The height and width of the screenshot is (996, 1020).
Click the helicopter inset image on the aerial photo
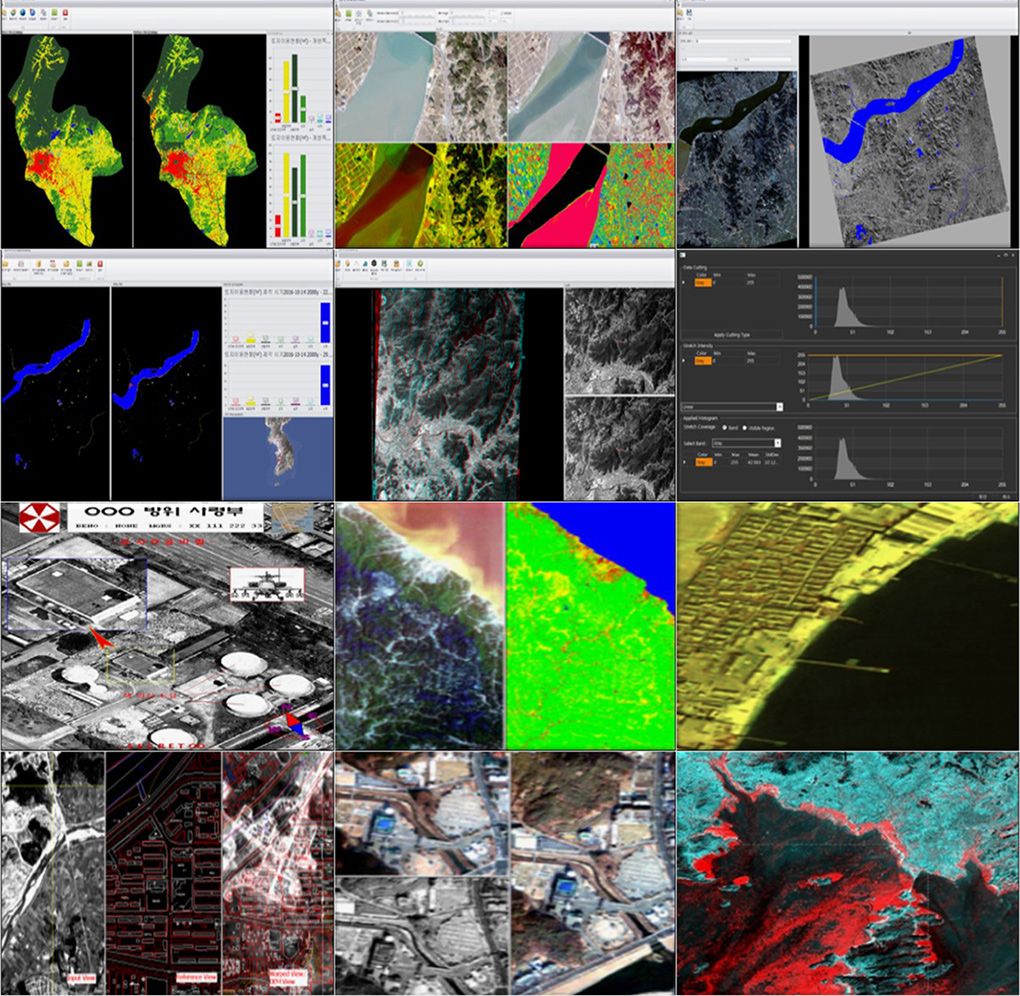point(265,585)
